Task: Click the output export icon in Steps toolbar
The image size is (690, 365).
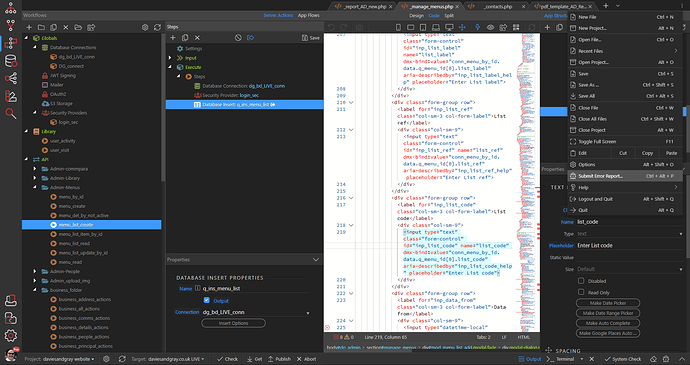Action: pos(250,38)
